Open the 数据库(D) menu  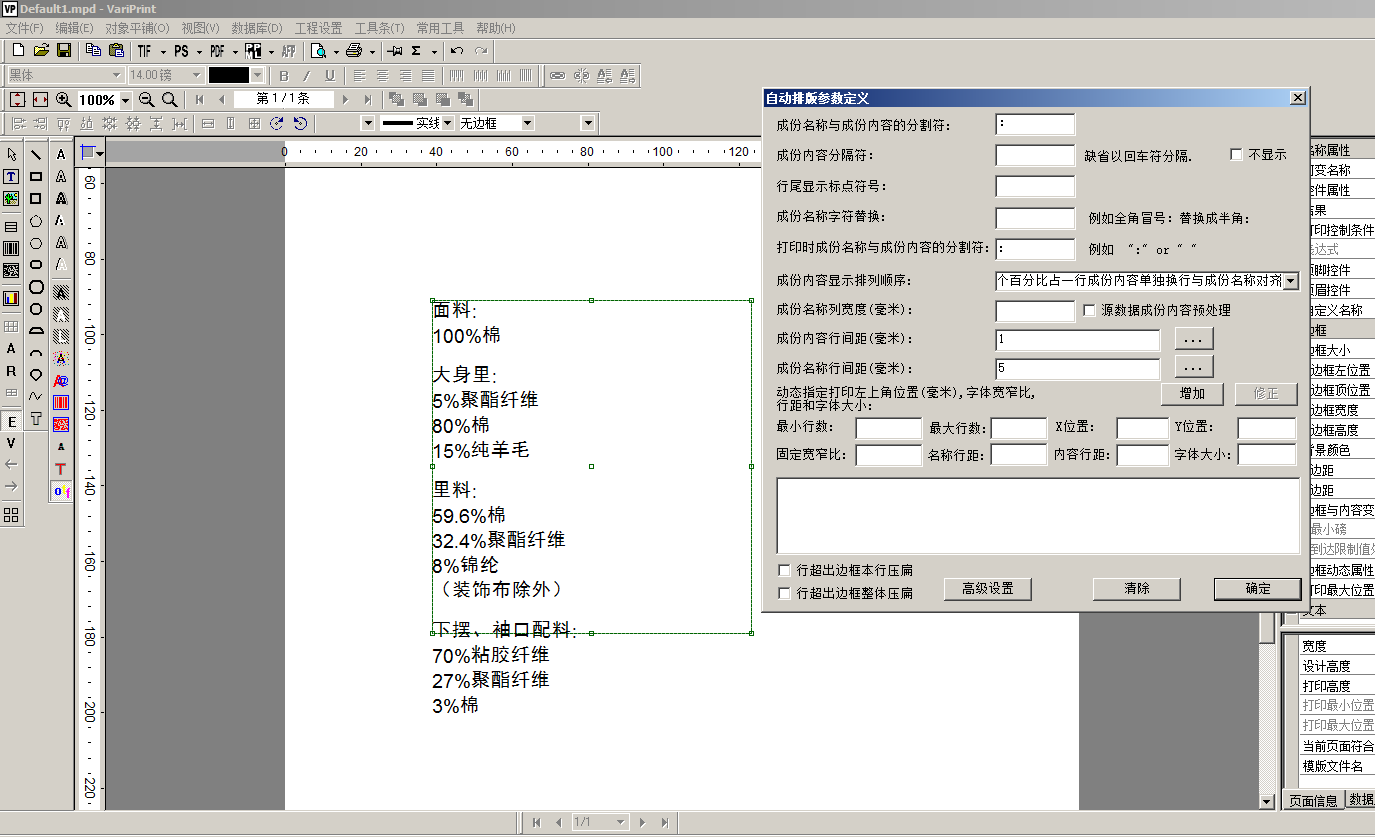257,28
